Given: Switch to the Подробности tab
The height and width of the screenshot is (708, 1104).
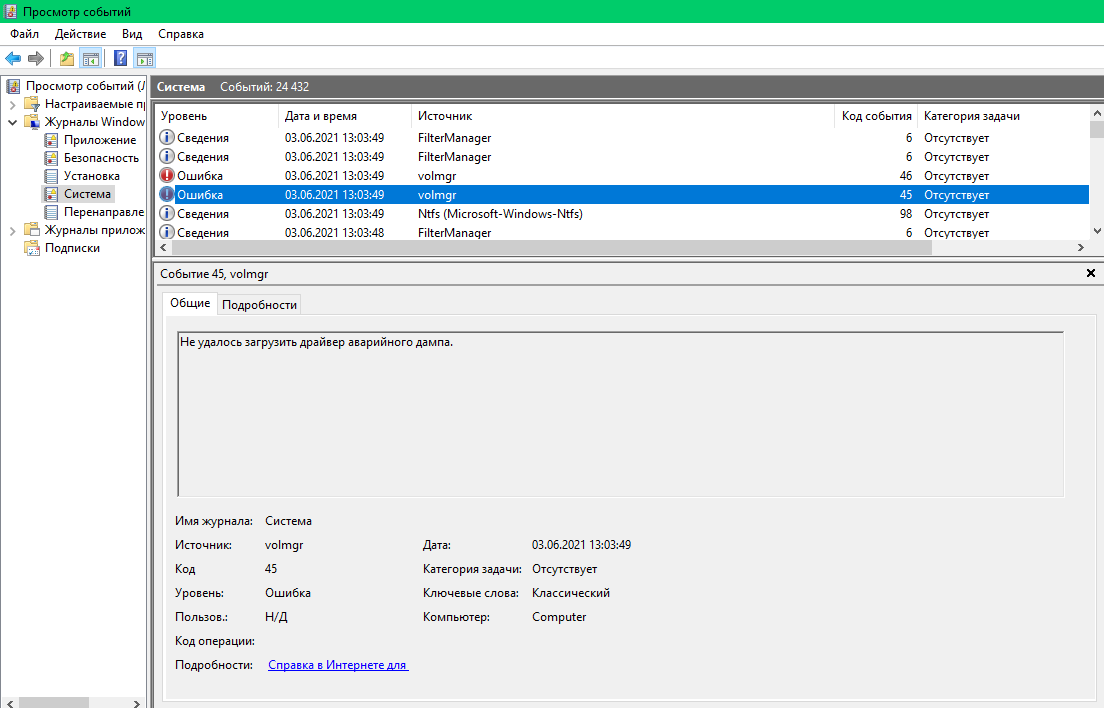Looking at the screenshot, I should coord(259,305).
